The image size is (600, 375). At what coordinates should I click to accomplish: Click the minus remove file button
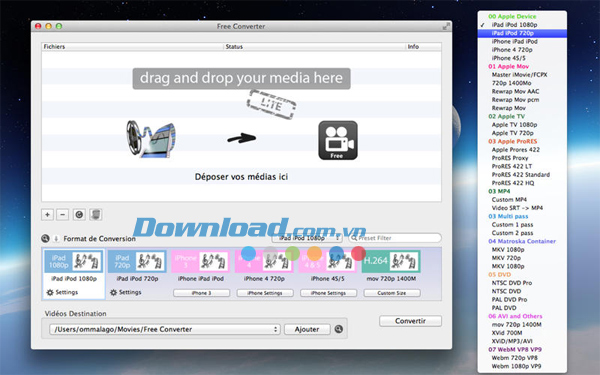pos(63,215)
